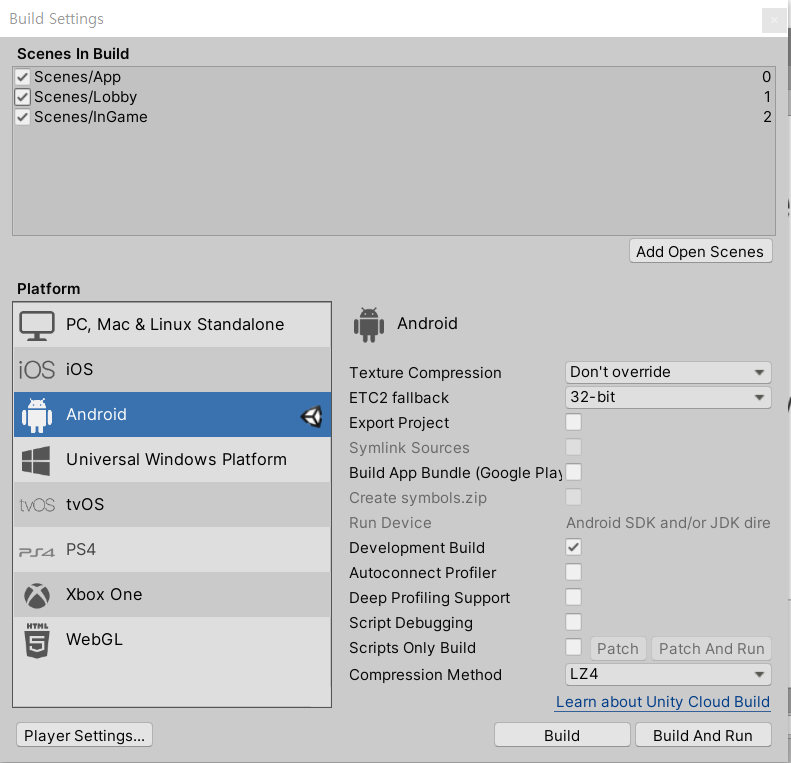The width and height of the screenshot is (791, 763).
Task: Uncheck the Scenes/InGame scene checkbox
Action: click(22, 117)
